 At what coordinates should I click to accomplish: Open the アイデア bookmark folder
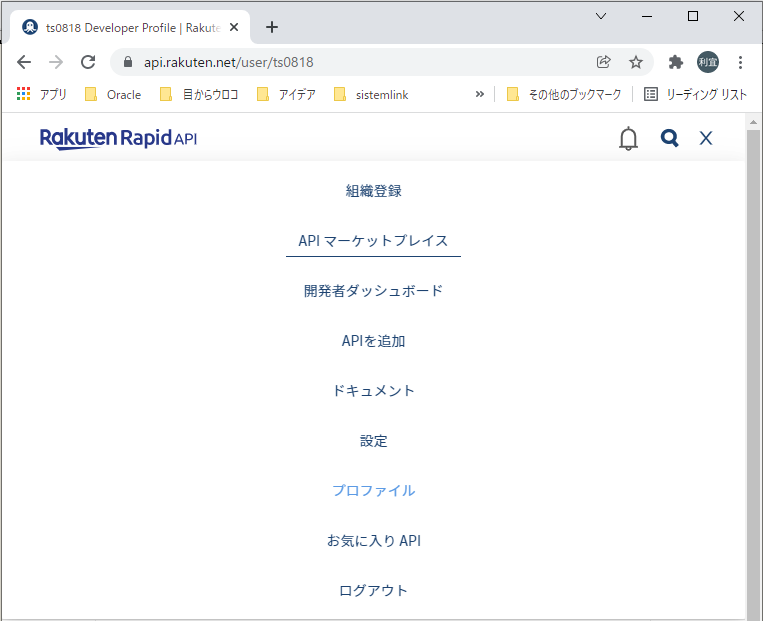coord(287,94)
